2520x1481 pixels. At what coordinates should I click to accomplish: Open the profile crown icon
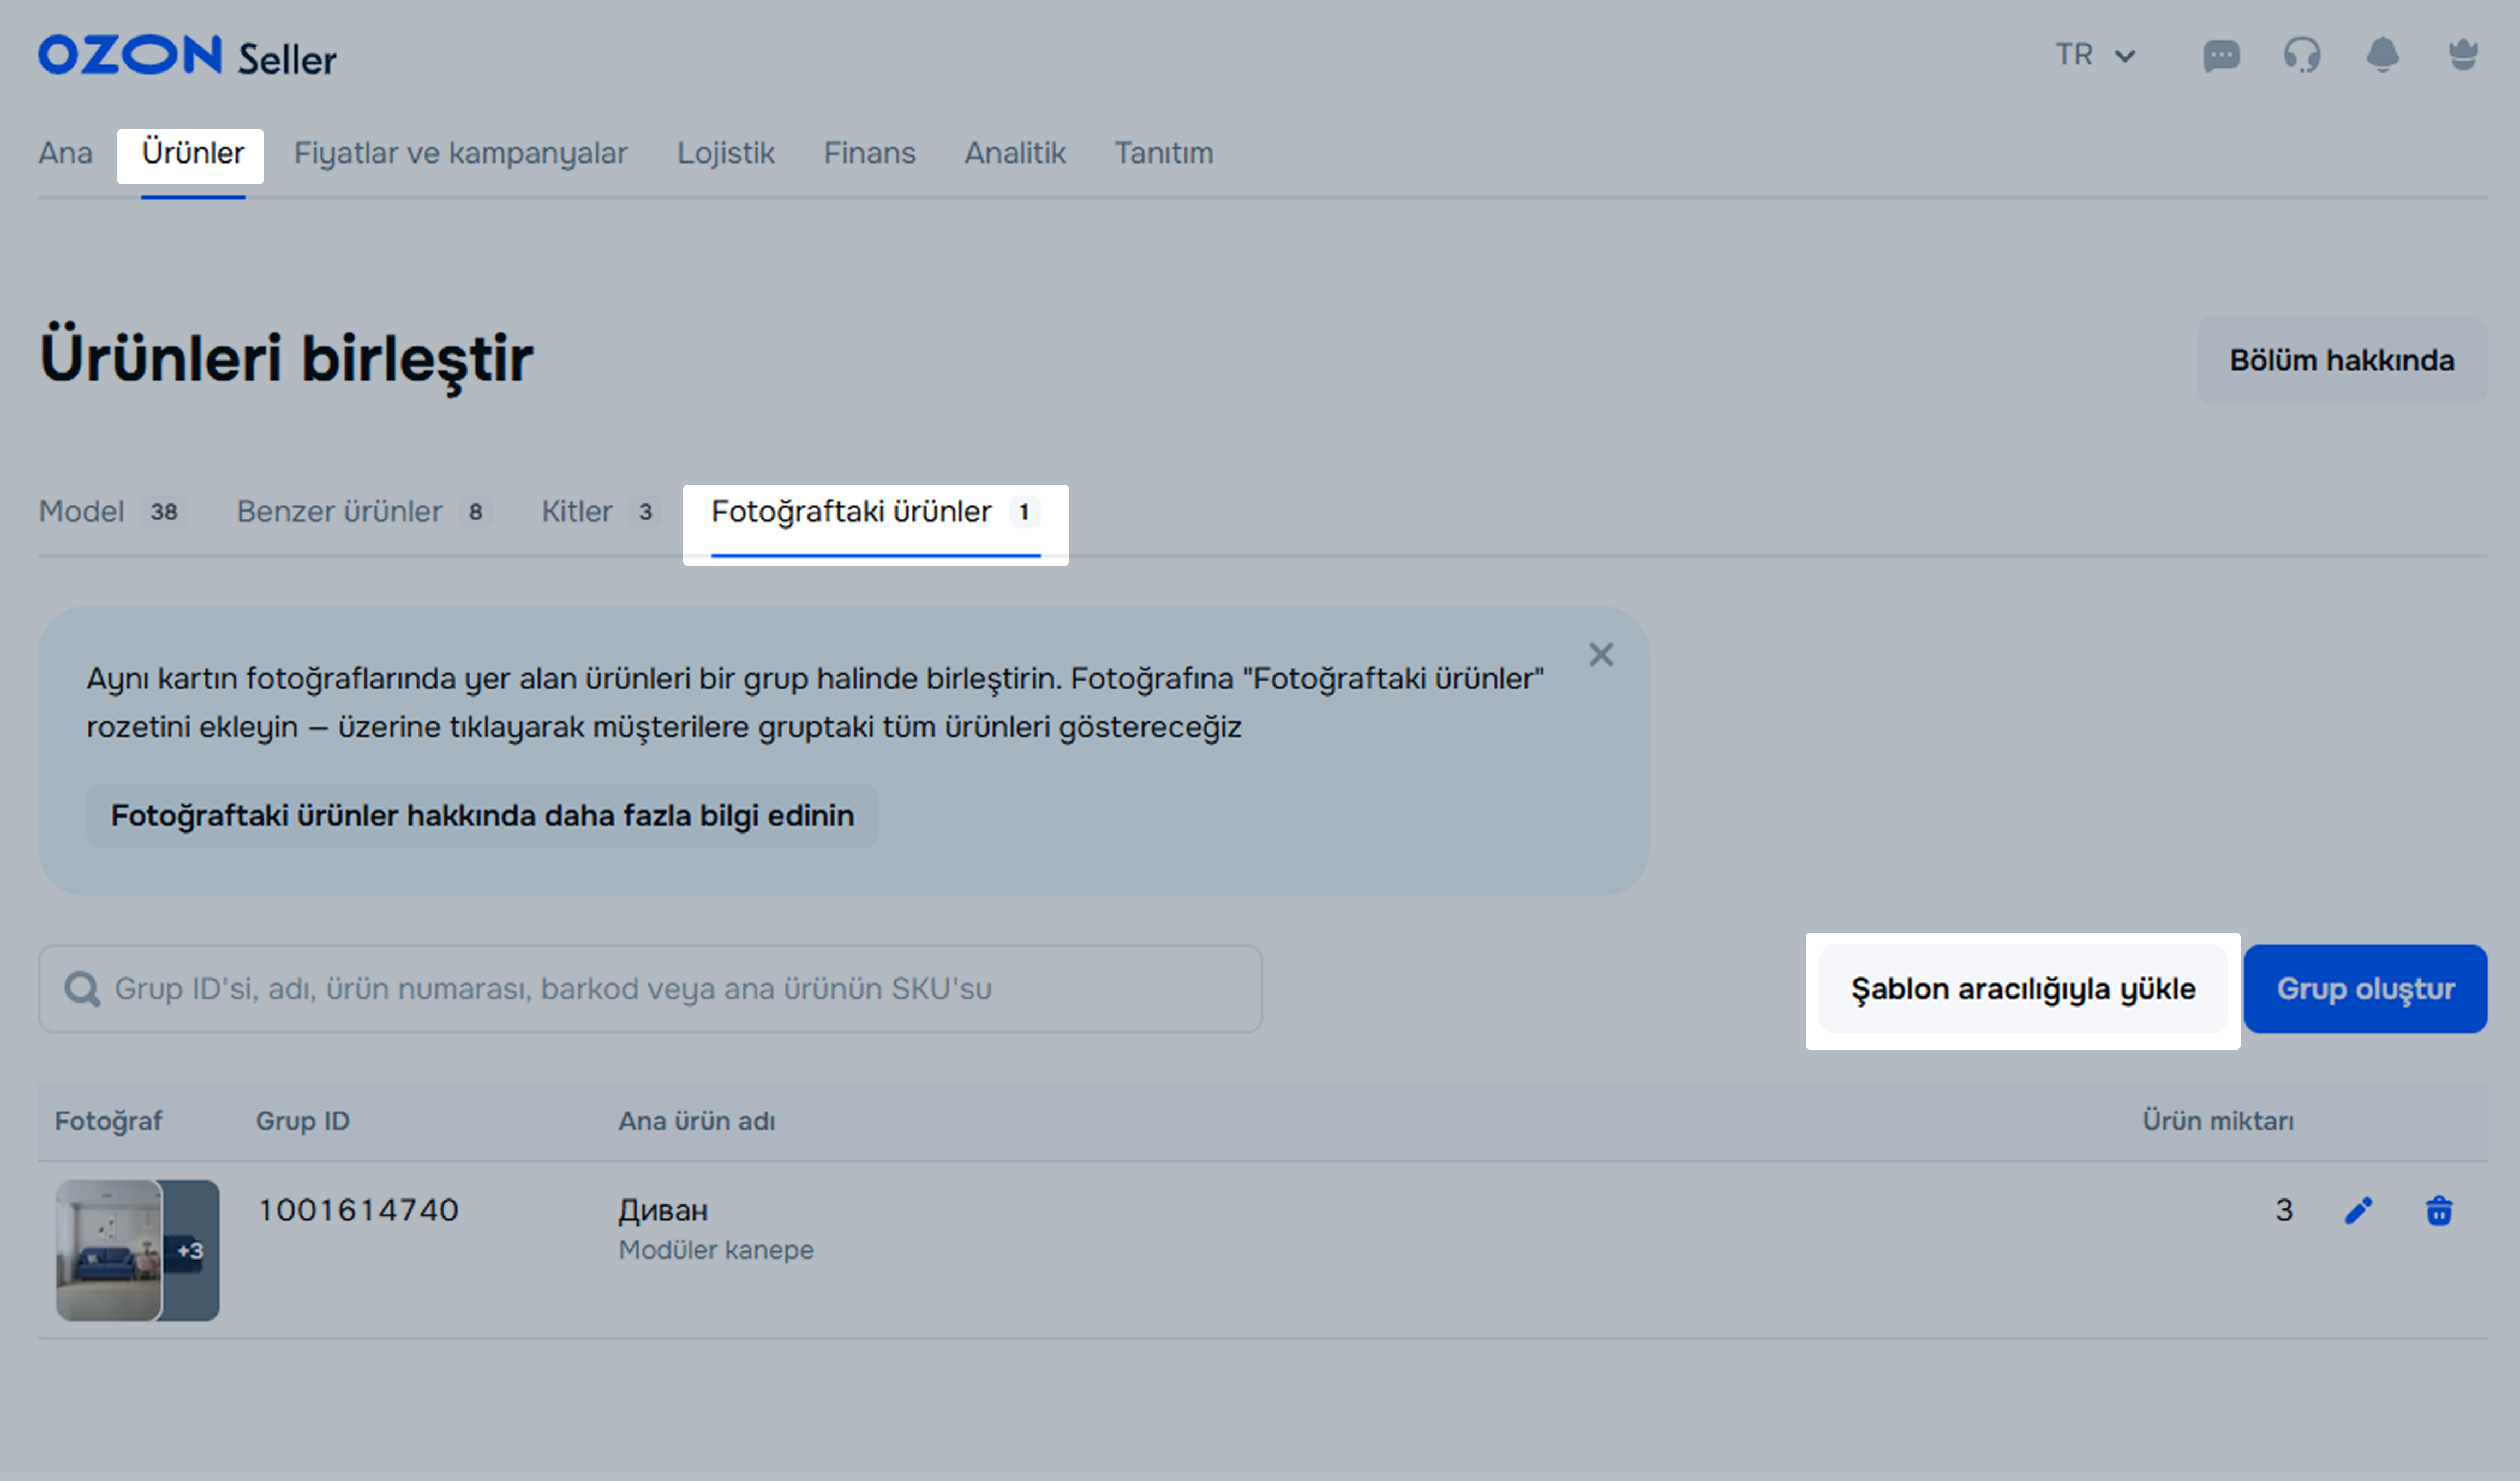(2463, 55)
